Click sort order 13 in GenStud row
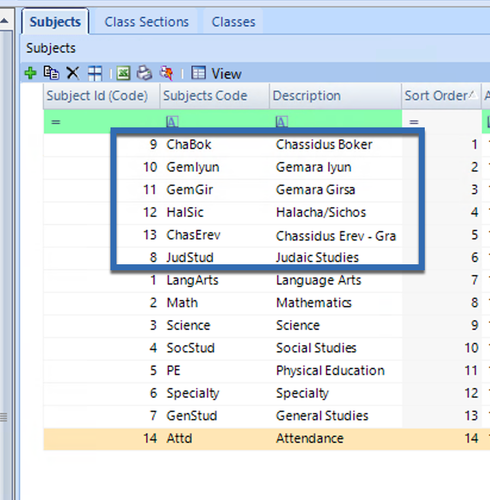Screen dimensions: 490x500 (441, 416)
